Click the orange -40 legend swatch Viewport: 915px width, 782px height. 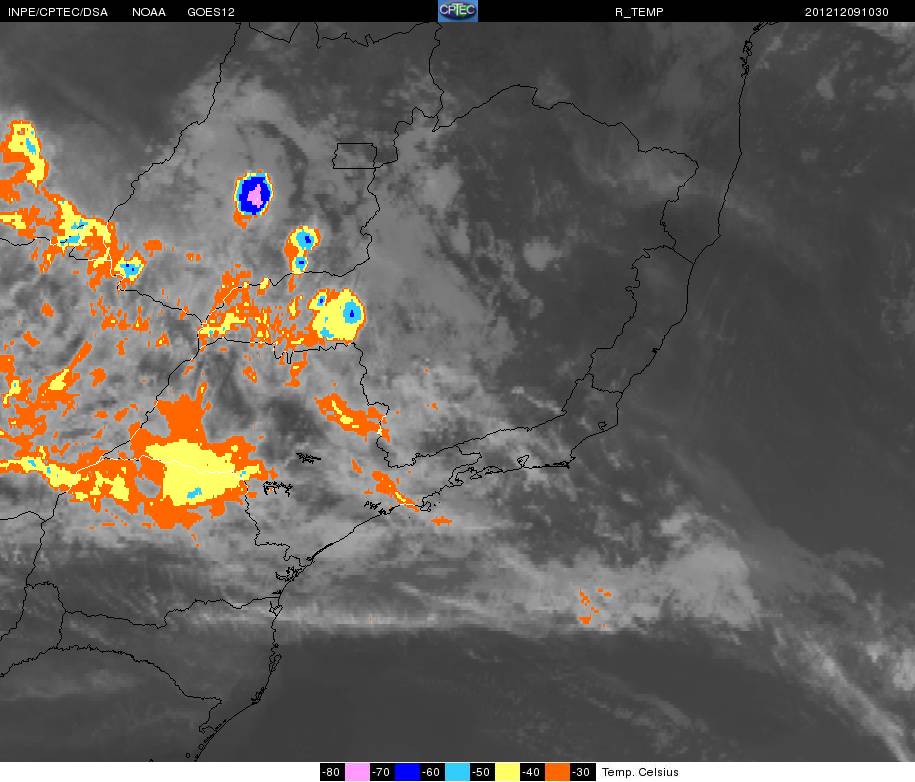tap(557, 771)
